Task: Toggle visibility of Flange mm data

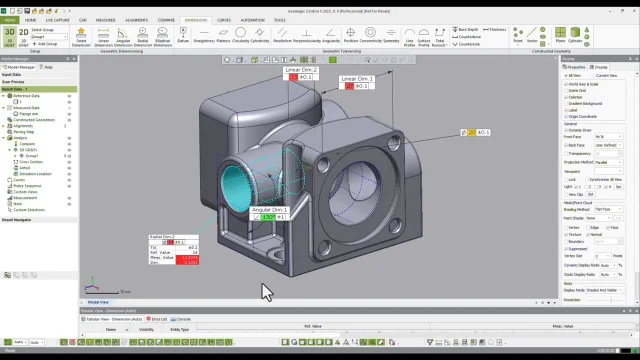Action: (x=69, y=114)
